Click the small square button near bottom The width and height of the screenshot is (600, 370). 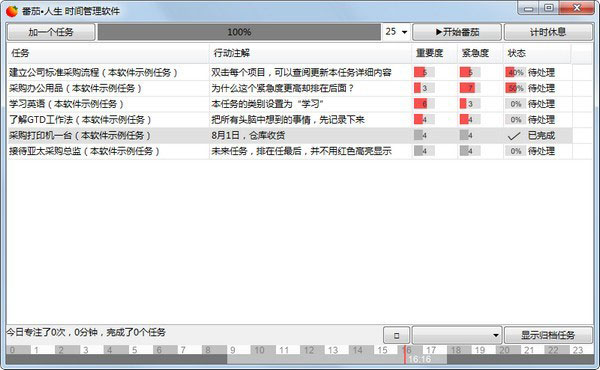[x=396, y=335]
